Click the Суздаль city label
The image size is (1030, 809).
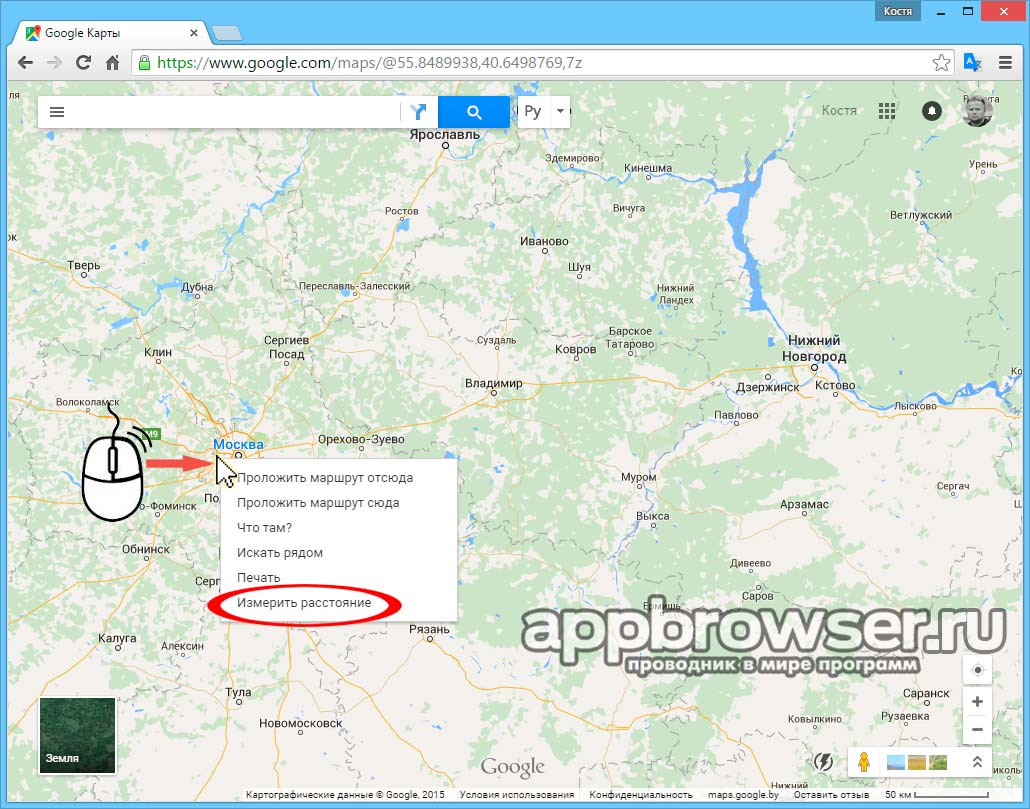point(497,340)
